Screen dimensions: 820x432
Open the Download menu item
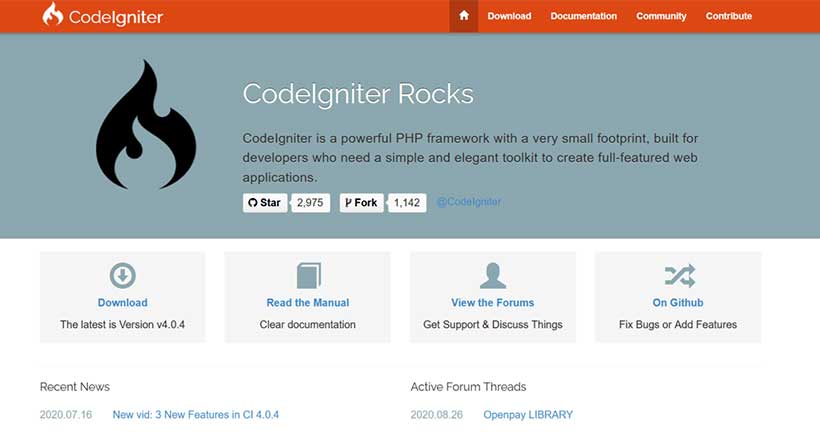[x=509, y=16]
